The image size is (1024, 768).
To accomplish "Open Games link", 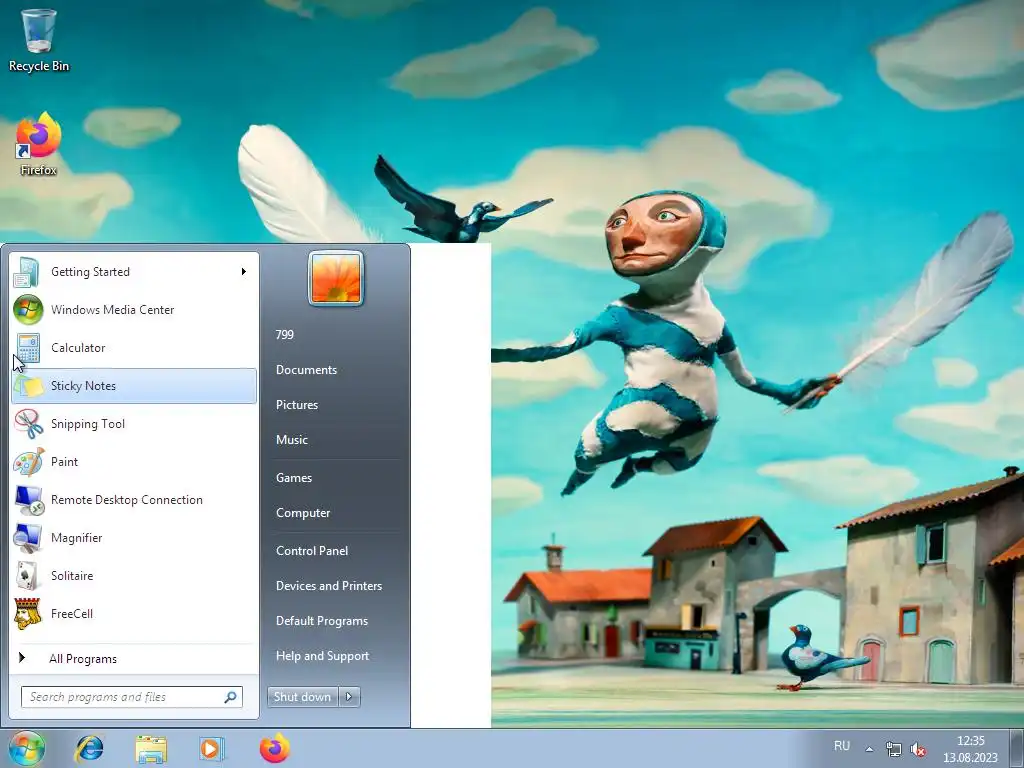I will coord(294,478).
